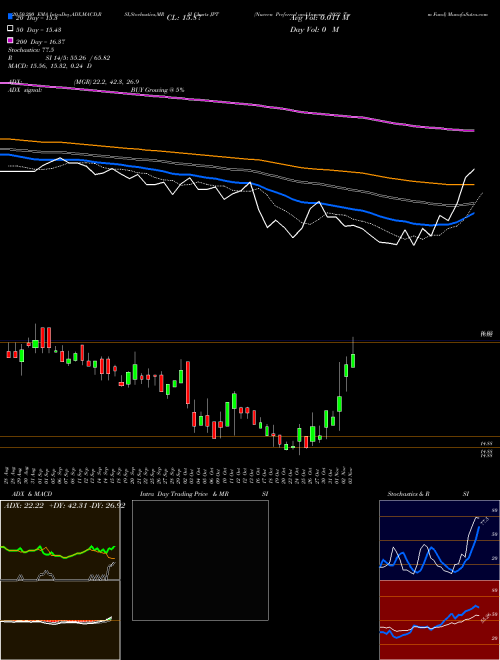This screenshot has width=500, height=660.
Task: Select the '50 Day = 15.48' legend text
Action: (x=38, y=30)
